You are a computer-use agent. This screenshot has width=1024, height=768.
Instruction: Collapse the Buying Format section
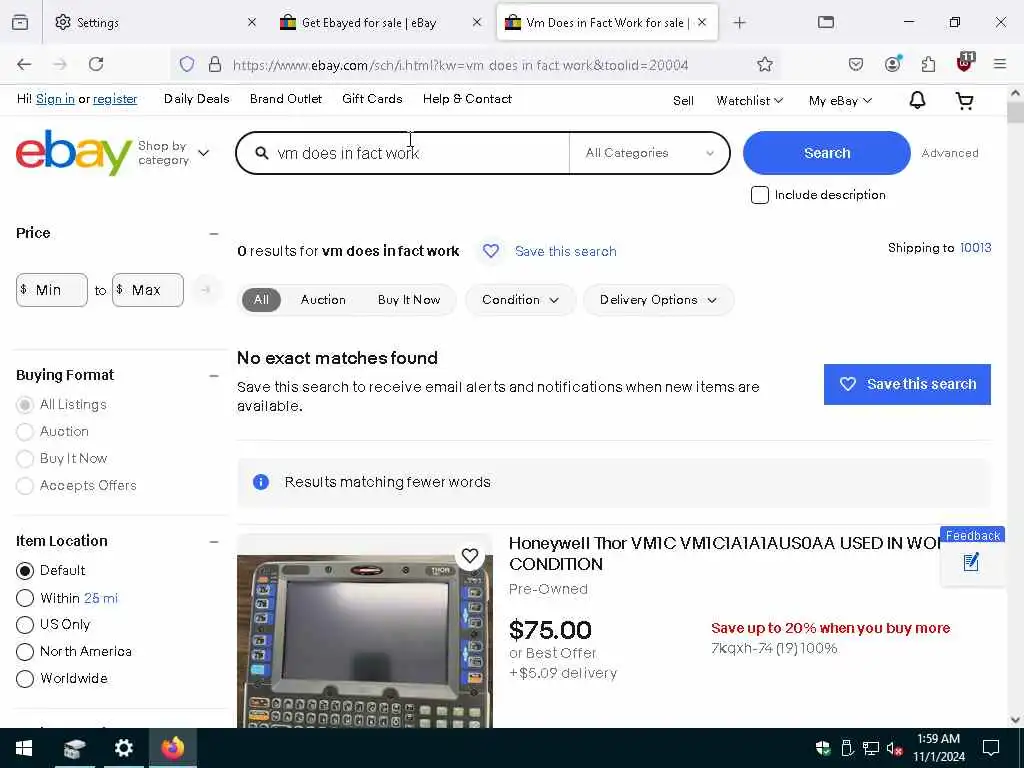[x=214, y=376]
